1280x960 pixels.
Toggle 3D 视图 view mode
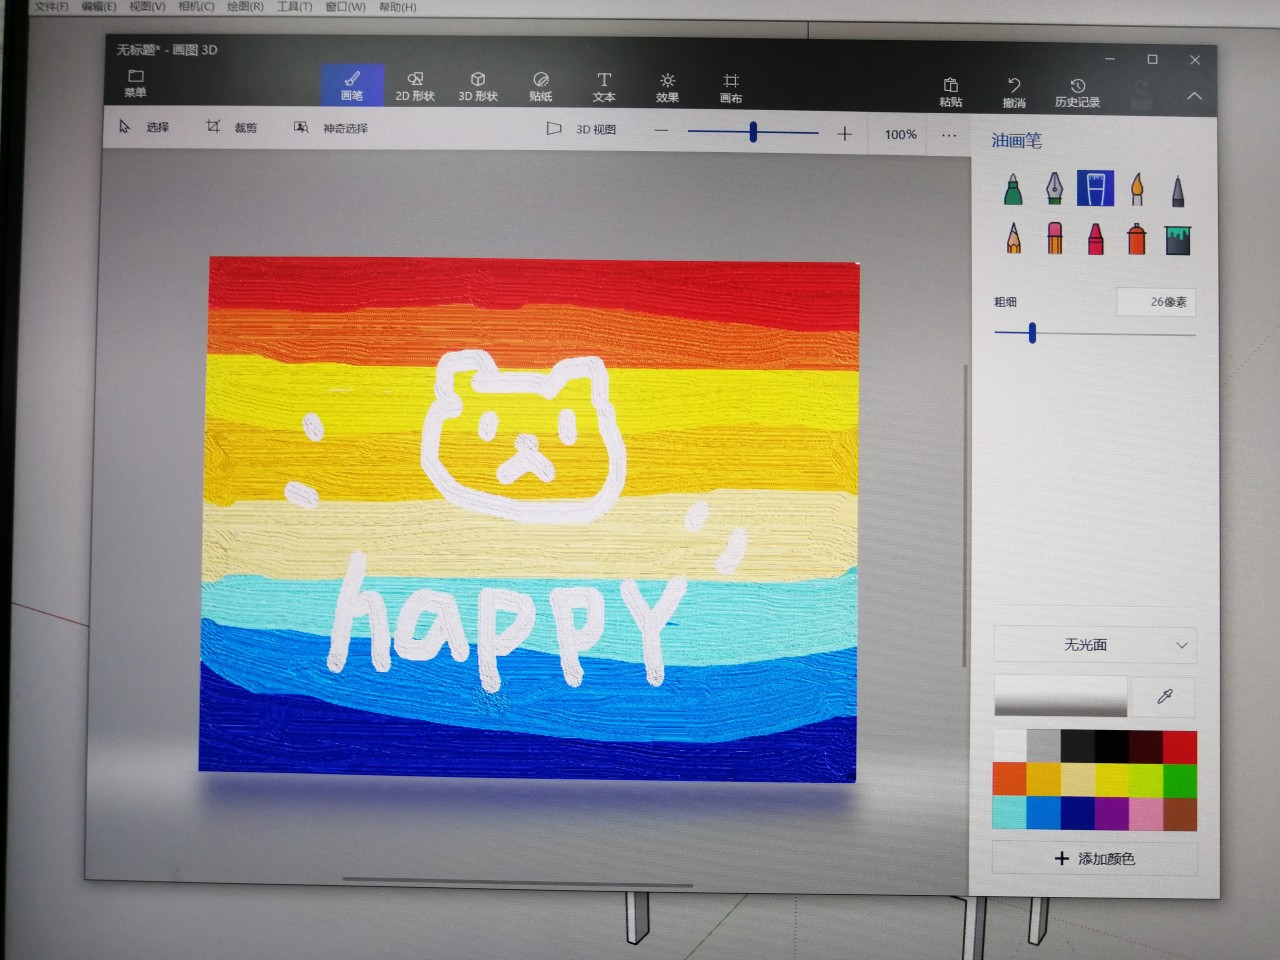582,129
